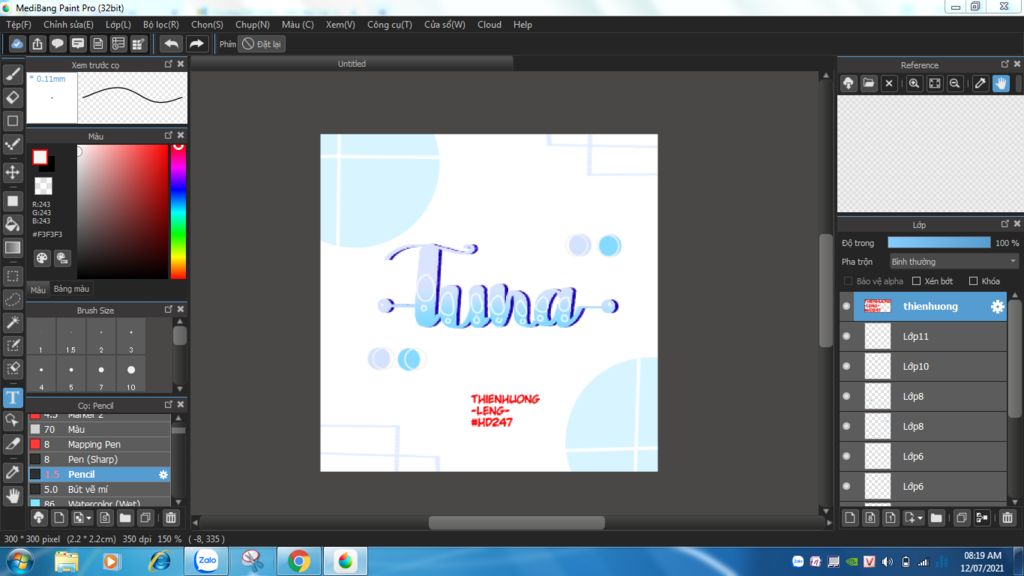
Task: Select the Bút vẽ mí brush
Action: pos(99,489)
